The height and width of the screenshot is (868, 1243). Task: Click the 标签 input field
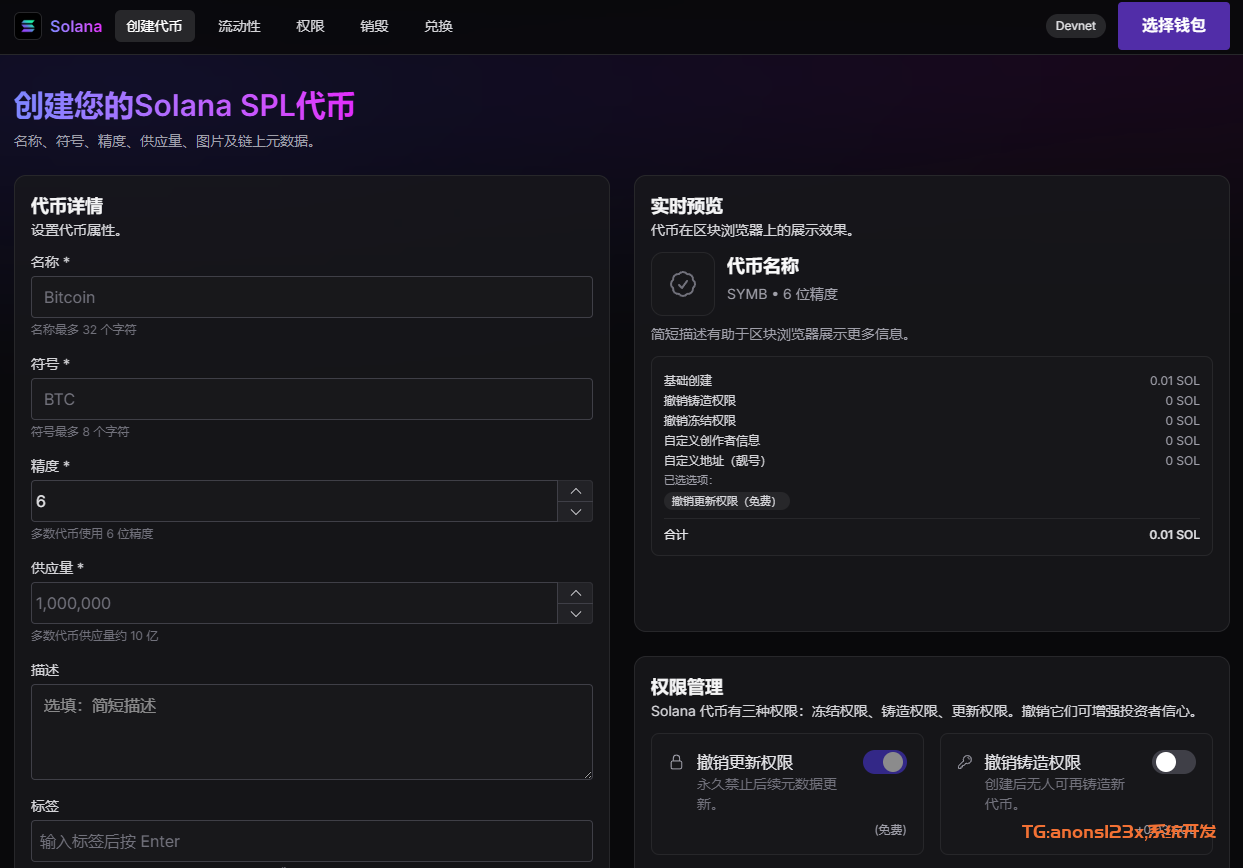(x=311, y=841)
